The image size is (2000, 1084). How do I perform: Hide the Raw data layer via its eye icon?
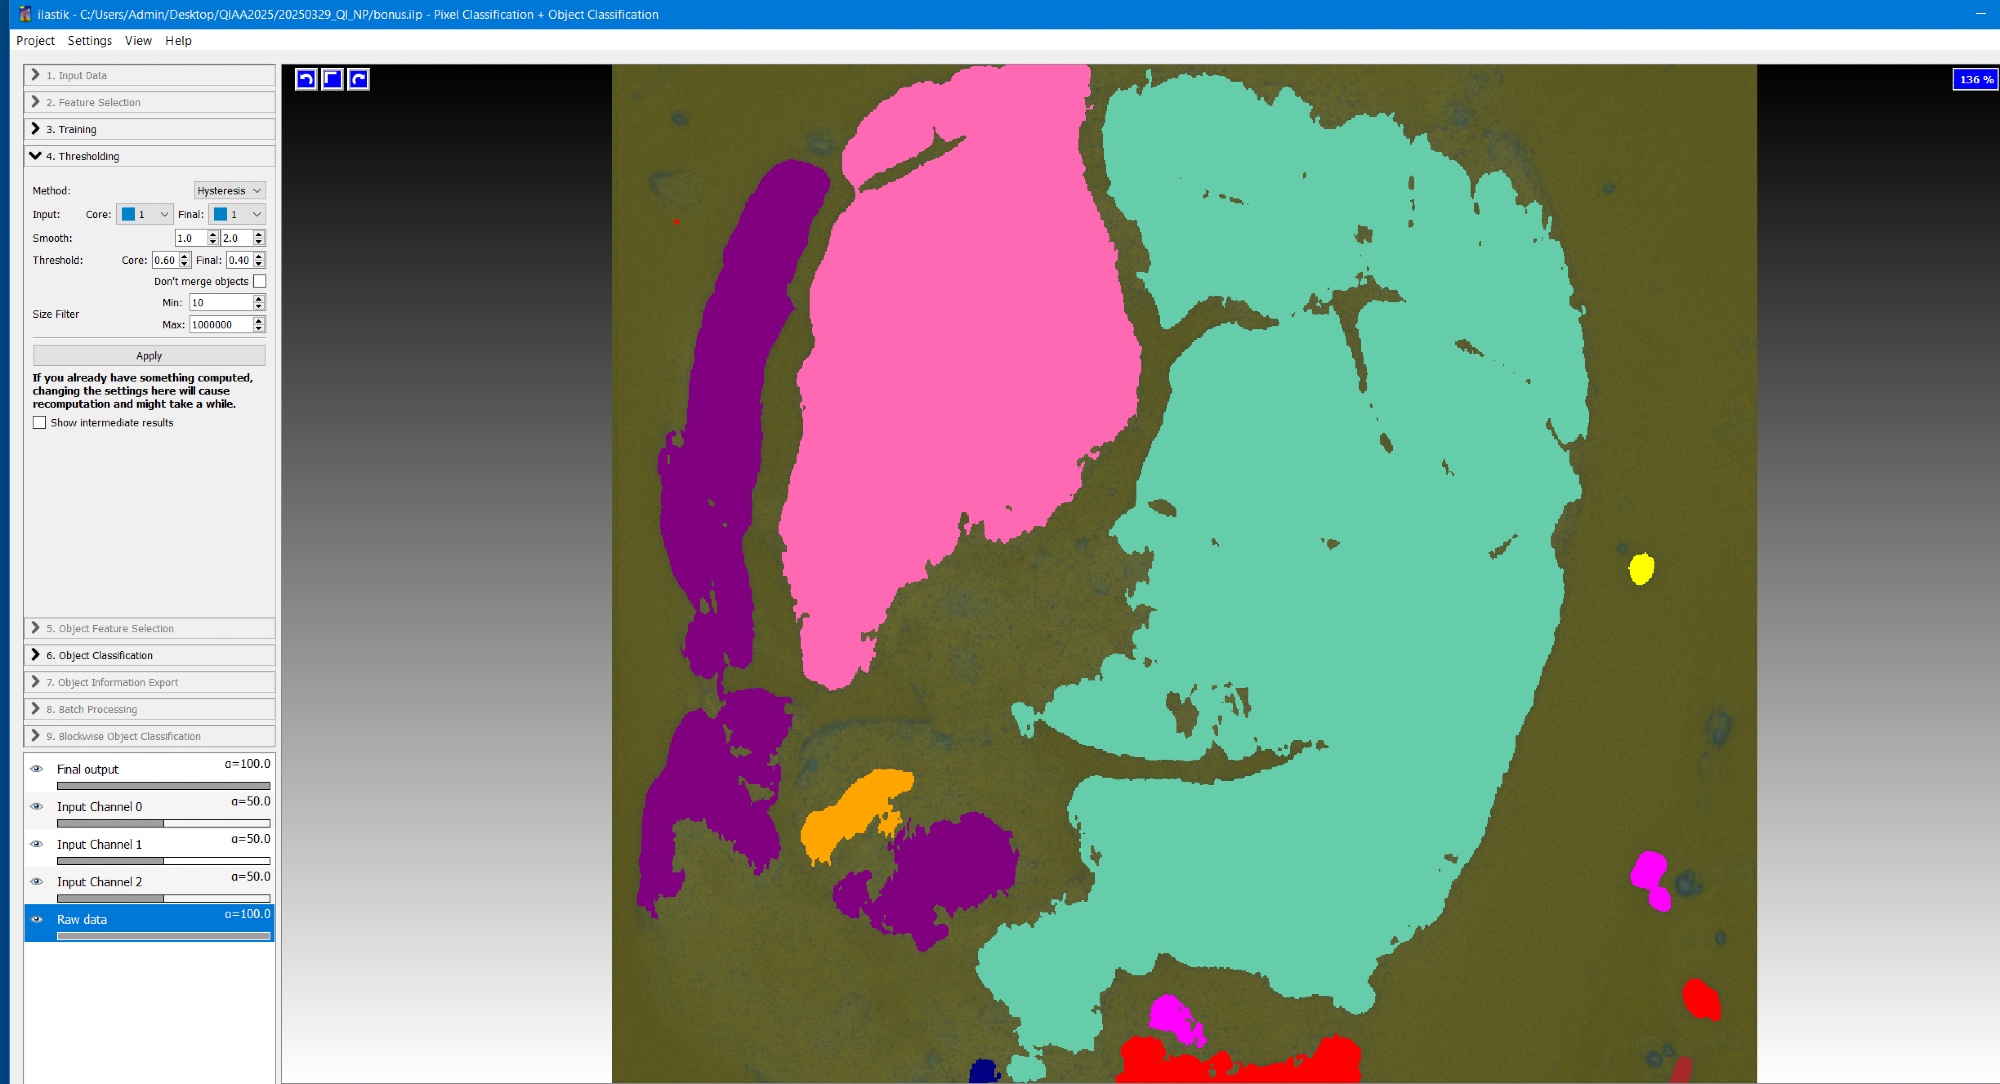(37, 919)
